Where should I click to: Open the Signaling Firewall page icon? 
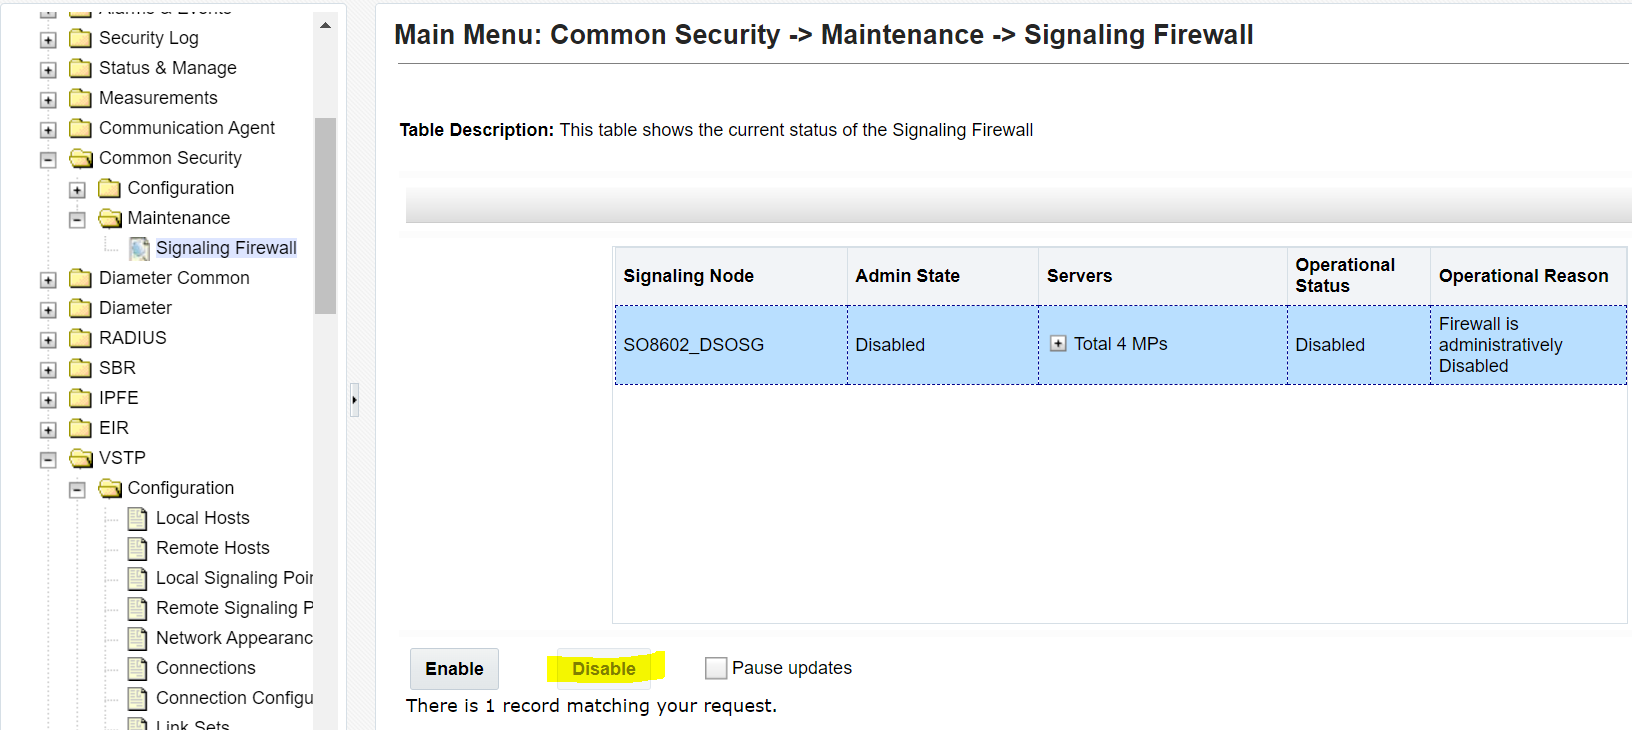coord(138,247)
